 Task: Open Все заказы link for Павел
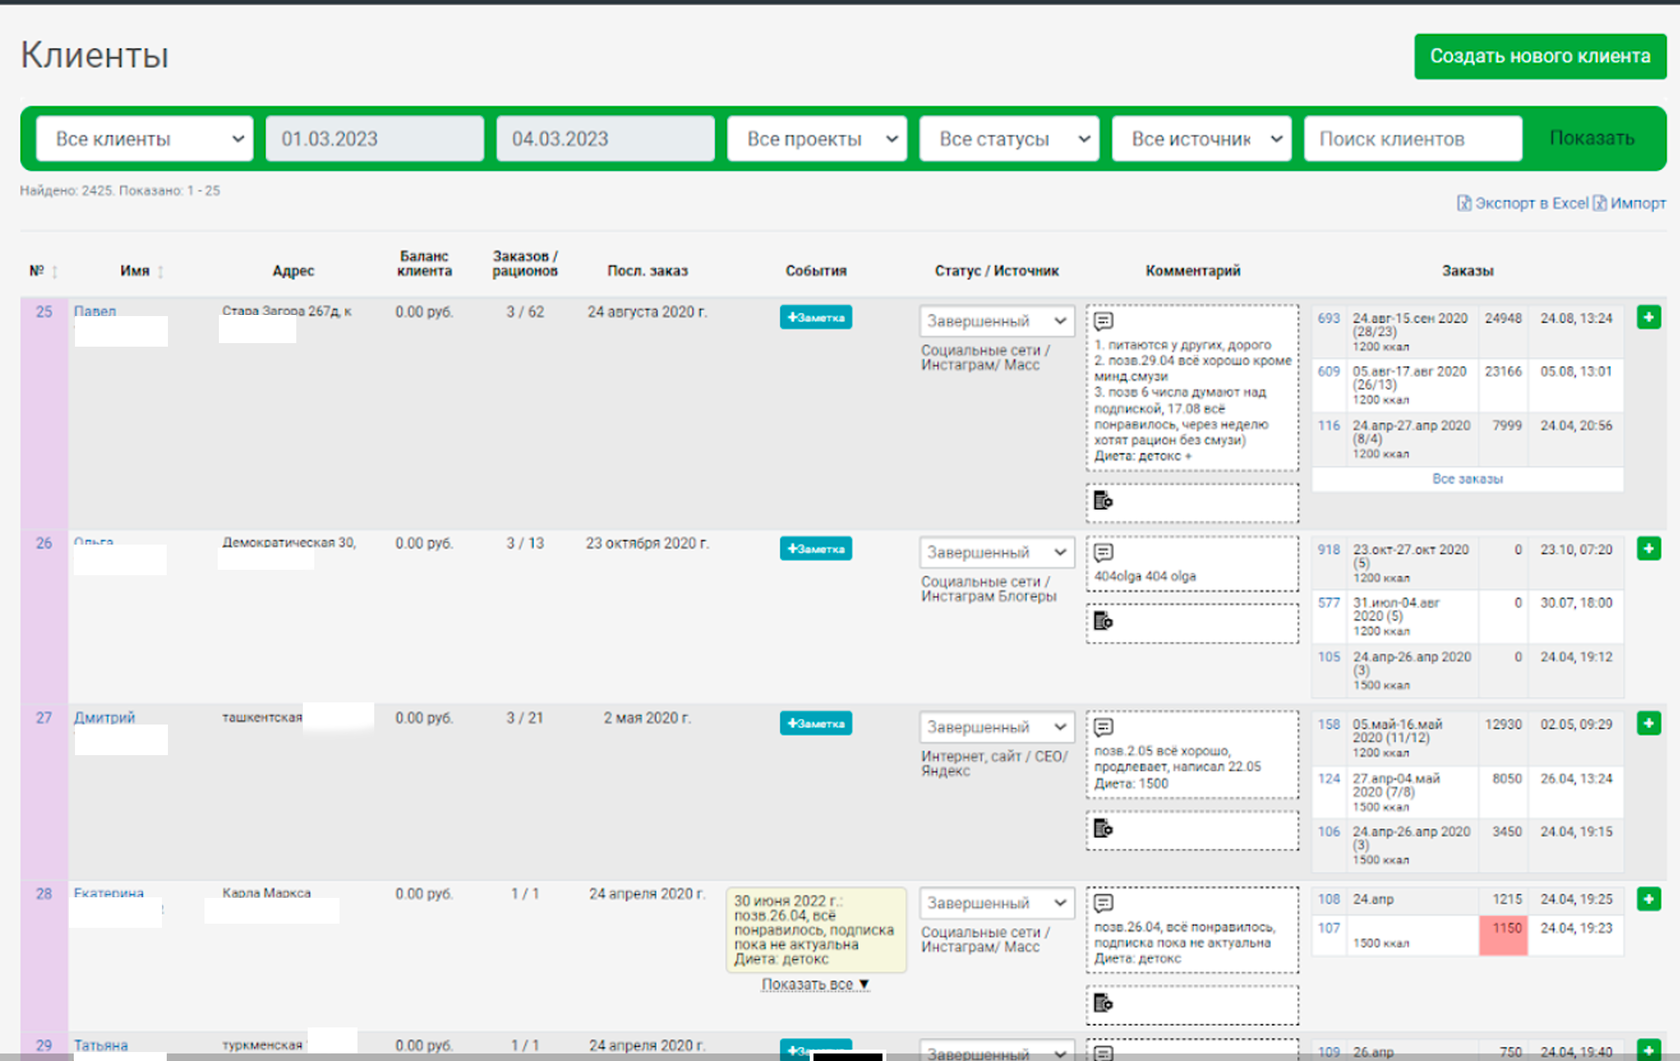point(1467,479)
